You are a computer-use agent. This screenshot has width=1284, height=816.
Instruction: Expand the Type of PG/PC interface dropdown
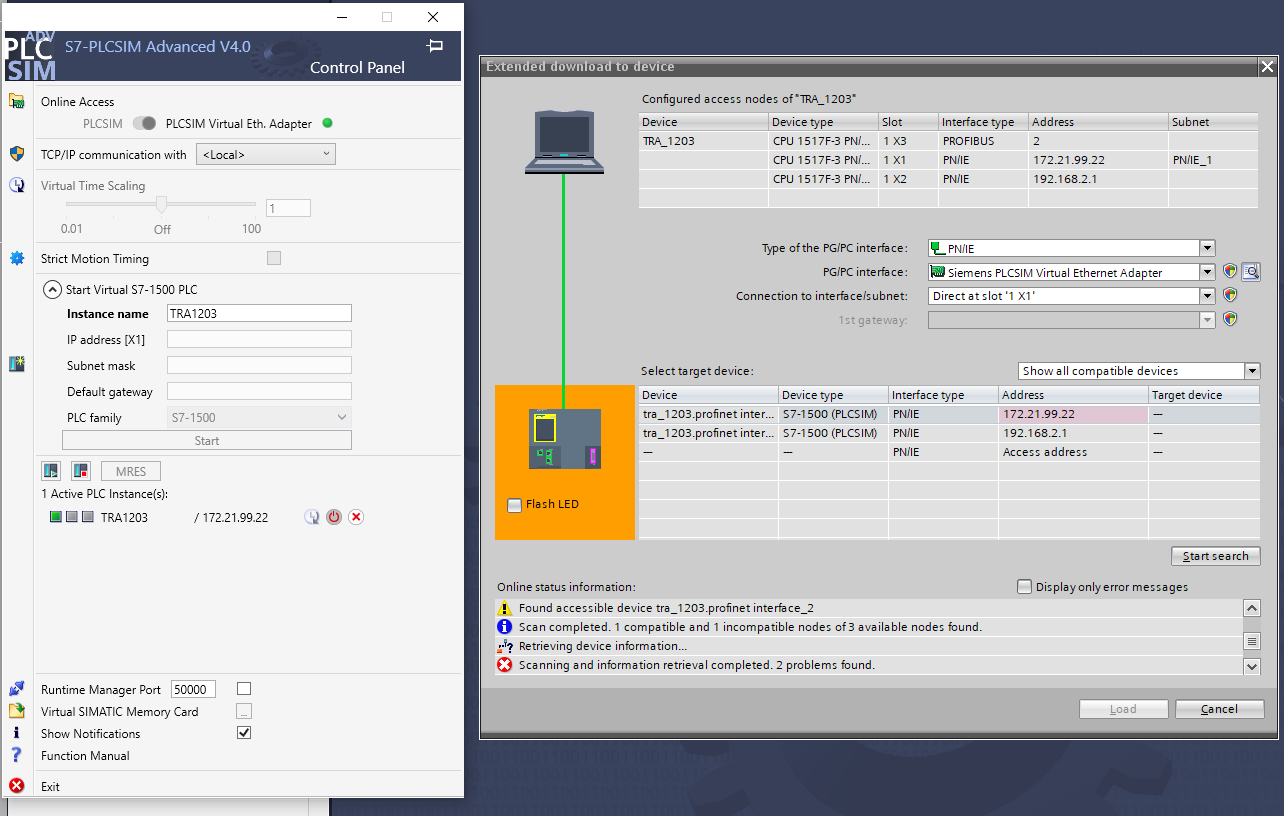click(1207, 248)
